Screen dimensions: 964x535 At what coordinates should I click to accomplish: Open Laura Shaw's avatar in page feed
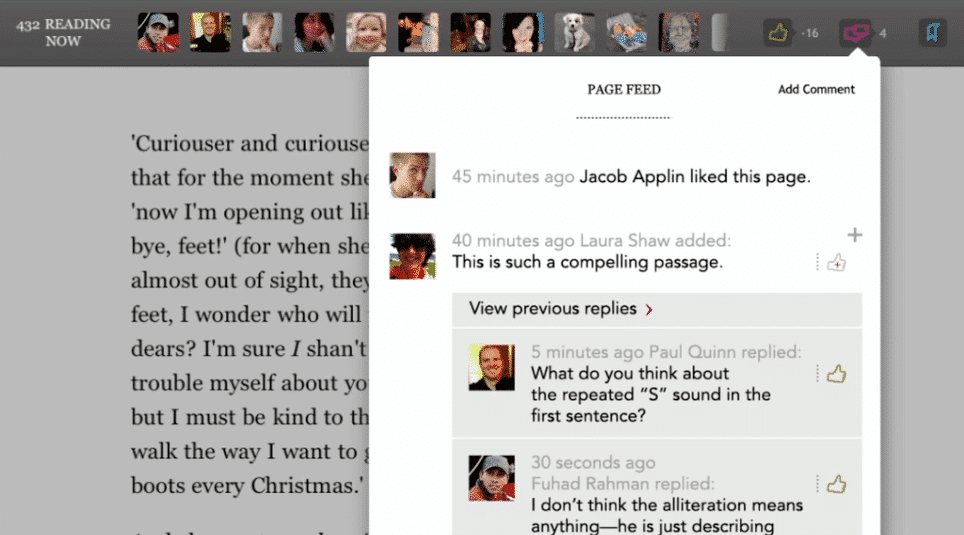click(x=413, y=256)
